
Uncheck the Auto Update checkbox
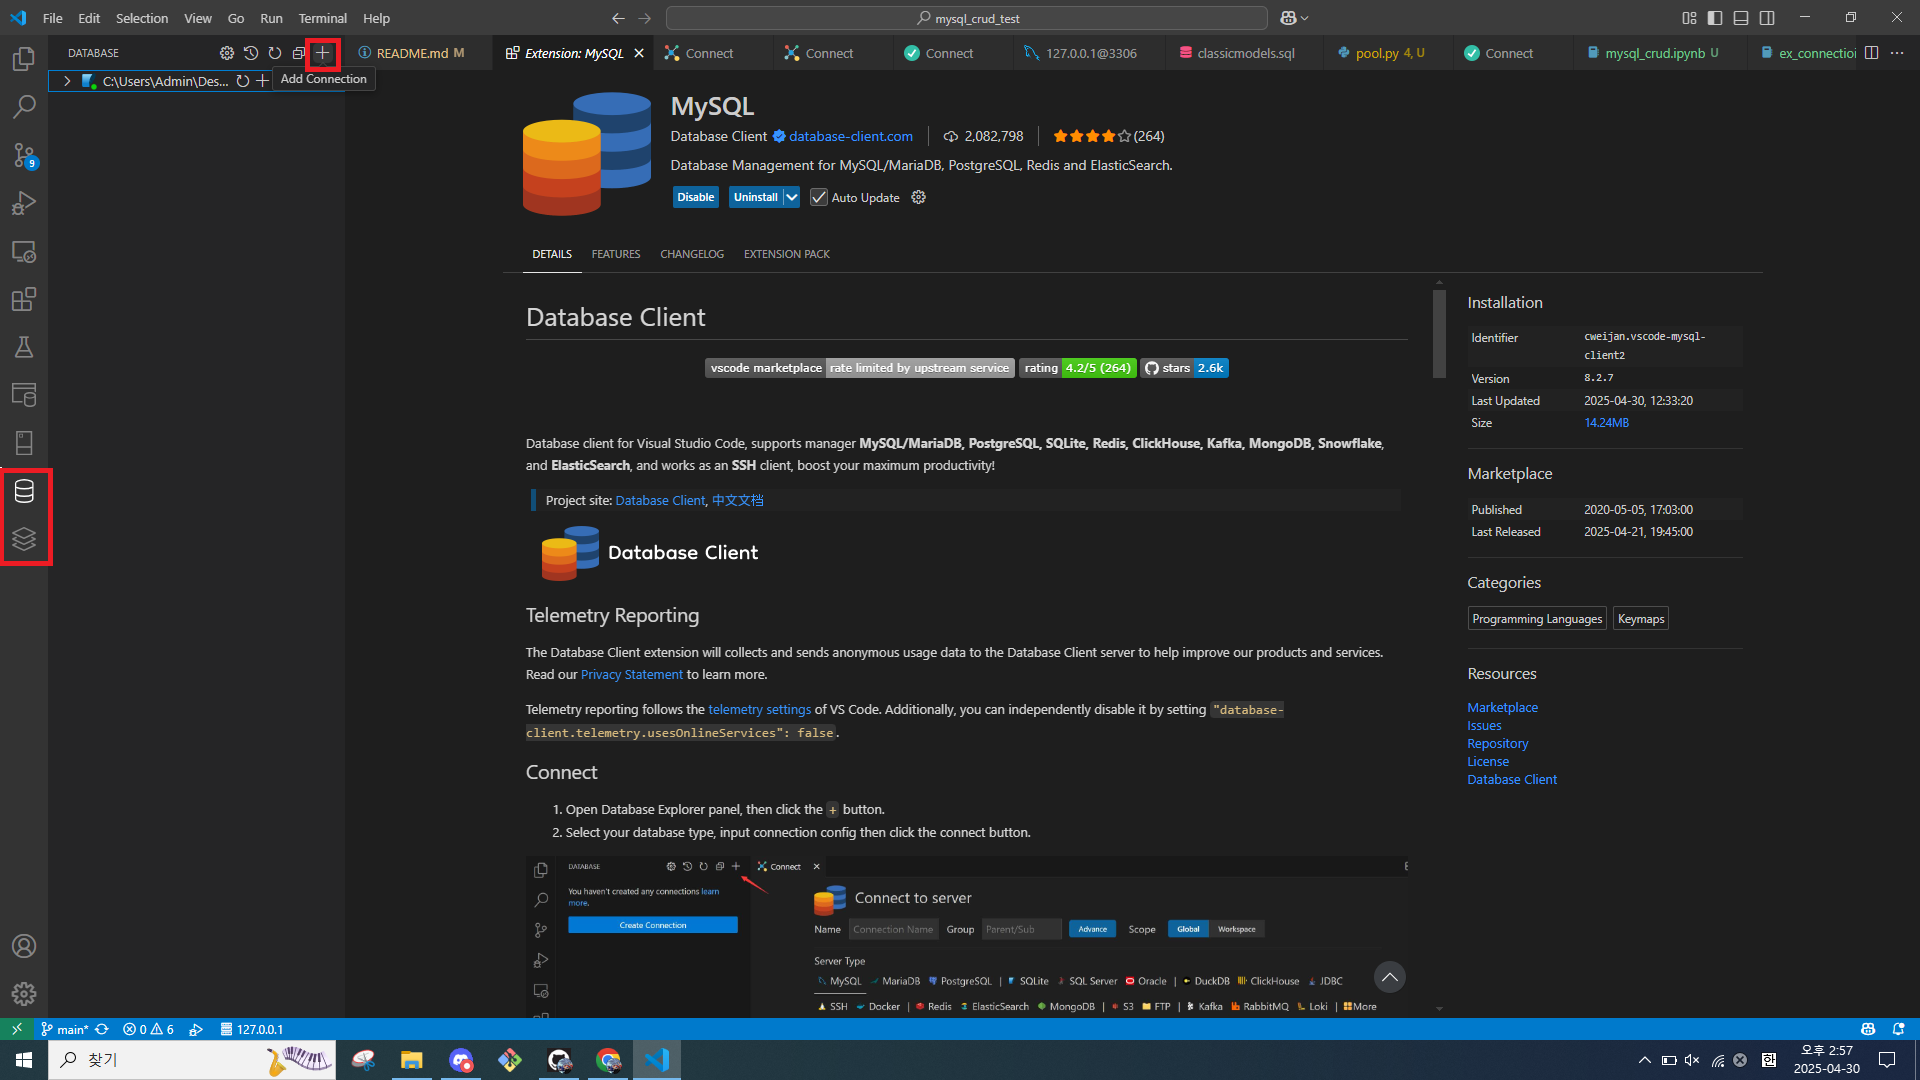(x=819, y=197)
